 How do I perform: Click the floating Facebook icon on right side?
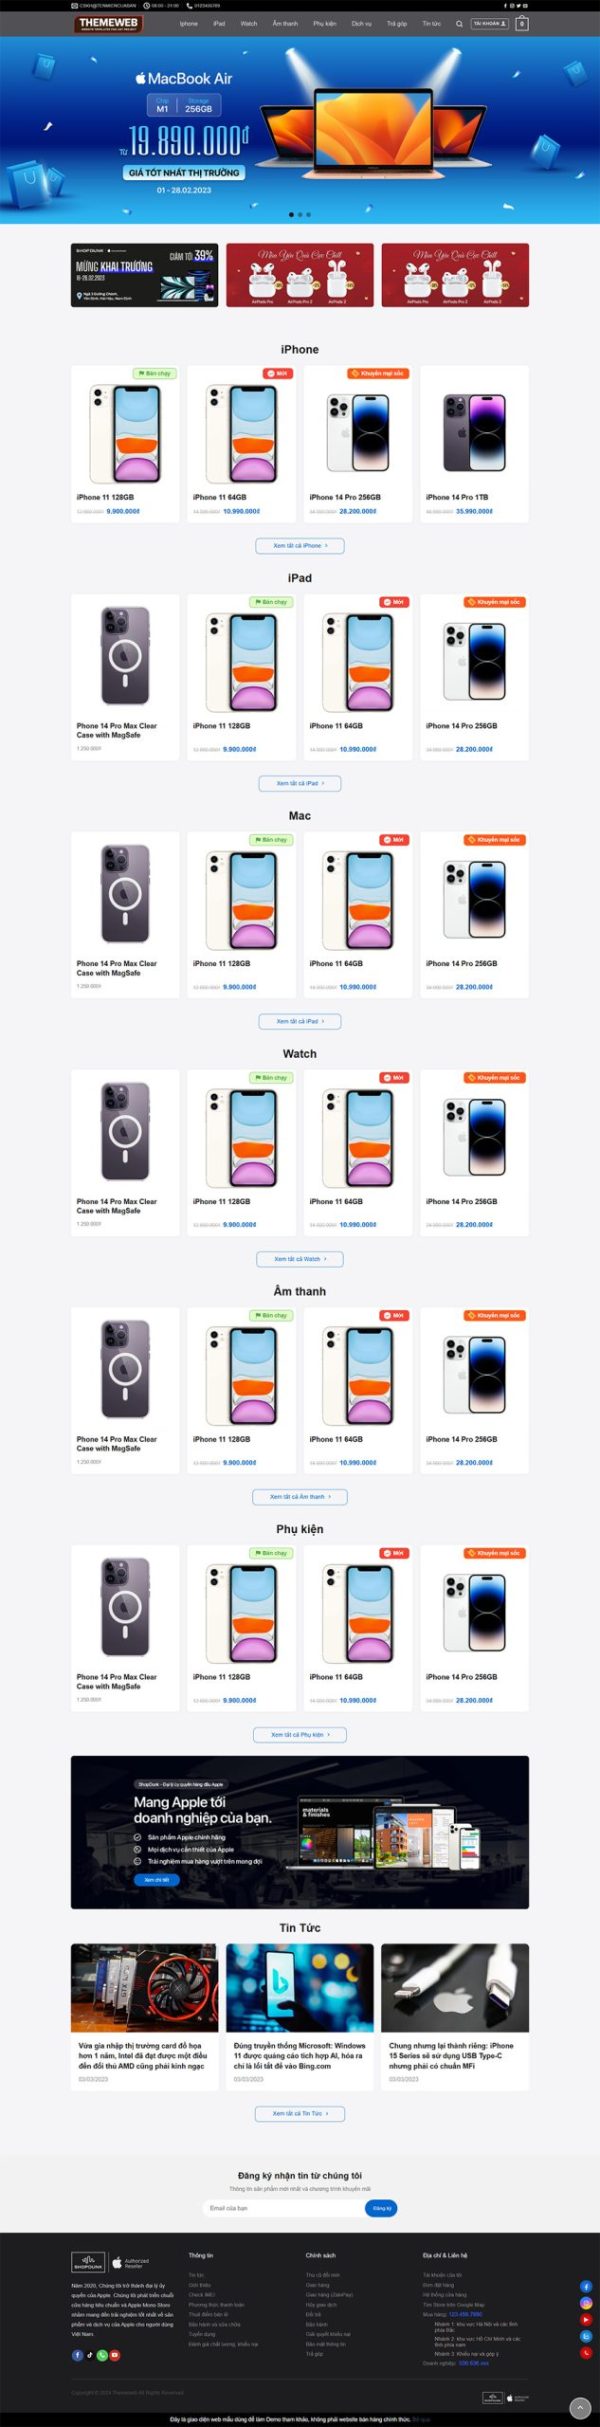[x=586, y=2286]
